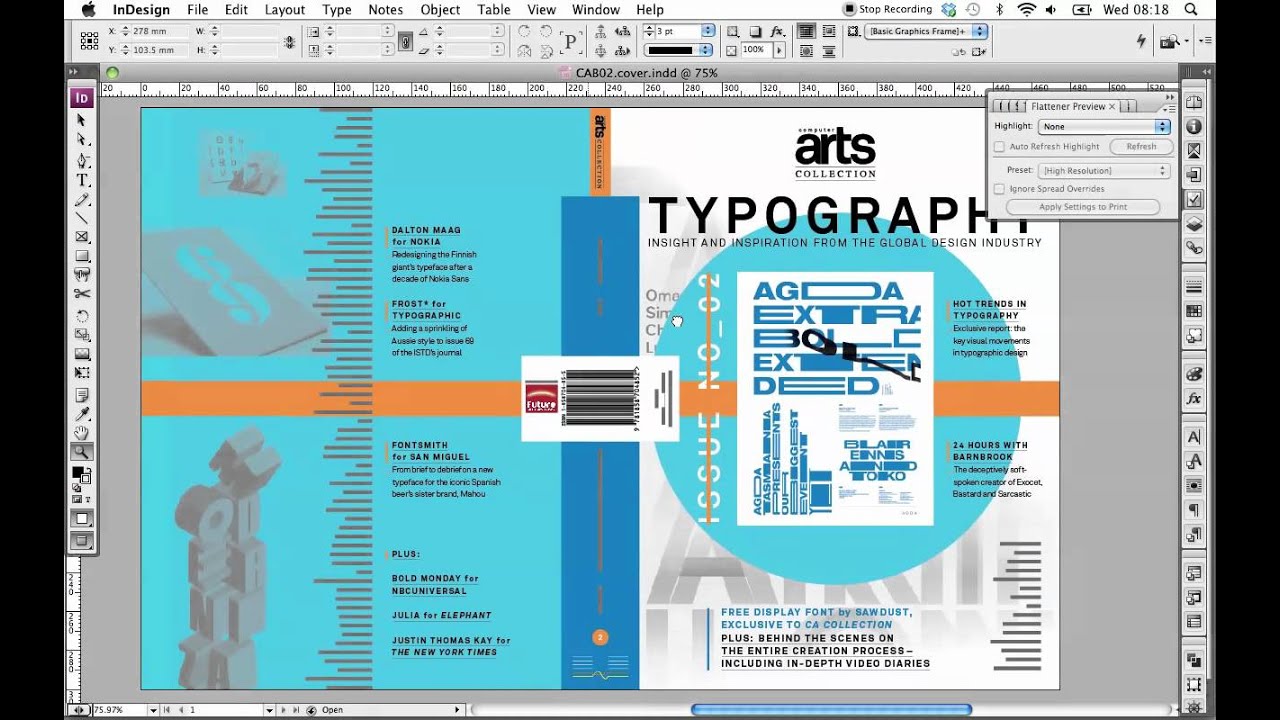Viewport: 1280px width, 720px height.
Task: Choose the Rectangle Frame tool
Action: click(x=82, y=237)
